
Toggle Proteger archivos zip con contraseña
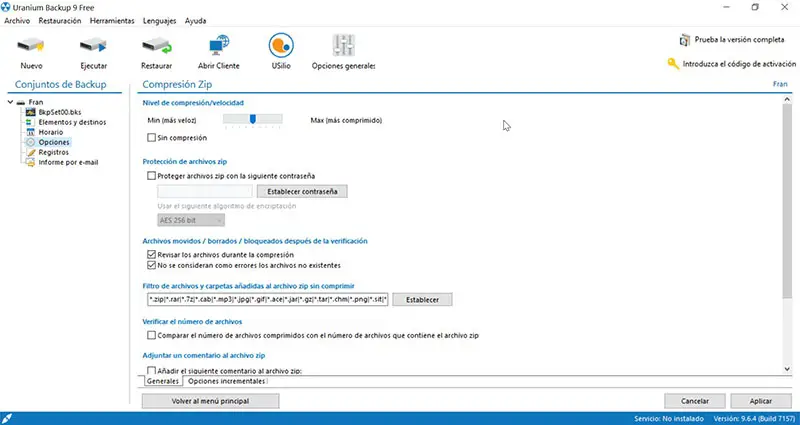pyautogui.click(x=151, y=176)
